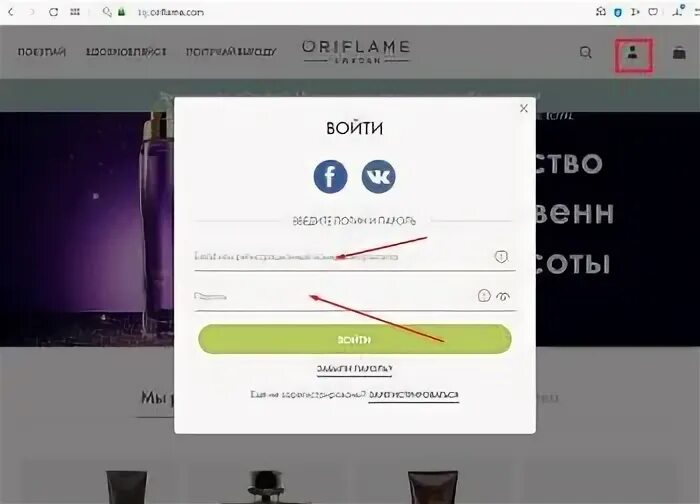Open the Oriflame logo homepage link
The image size is (700, 504).
coord(356,52)
